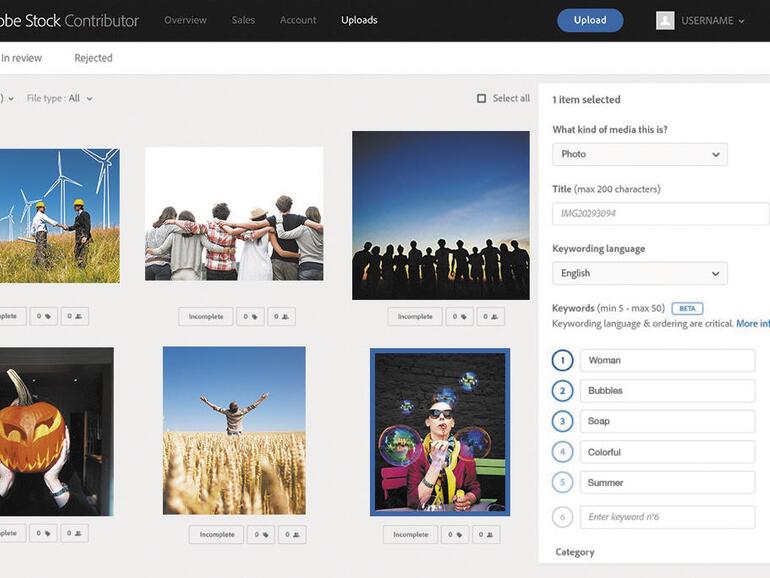Go to the Account tab
770x578 pixels.
point(298,20)
